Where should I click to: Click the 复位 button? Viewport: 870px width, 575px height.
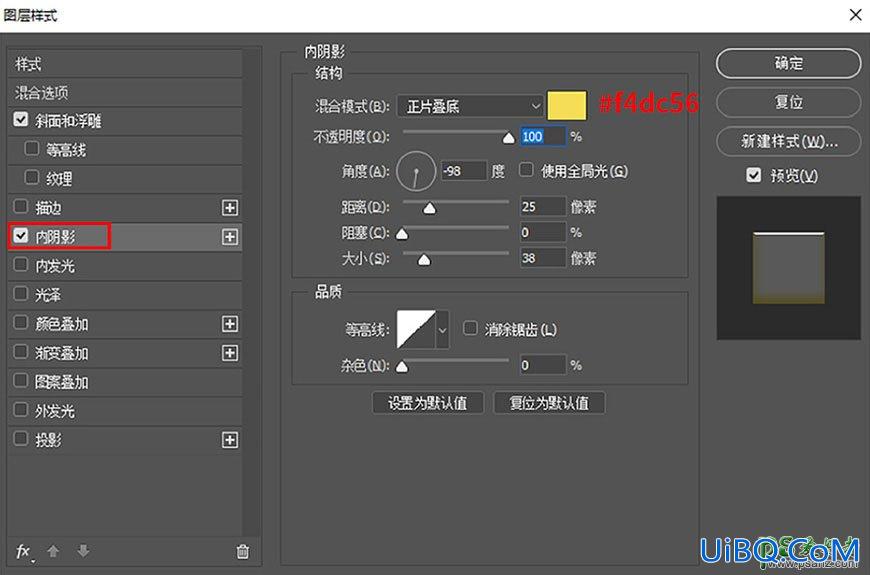[x=788, y=102]
